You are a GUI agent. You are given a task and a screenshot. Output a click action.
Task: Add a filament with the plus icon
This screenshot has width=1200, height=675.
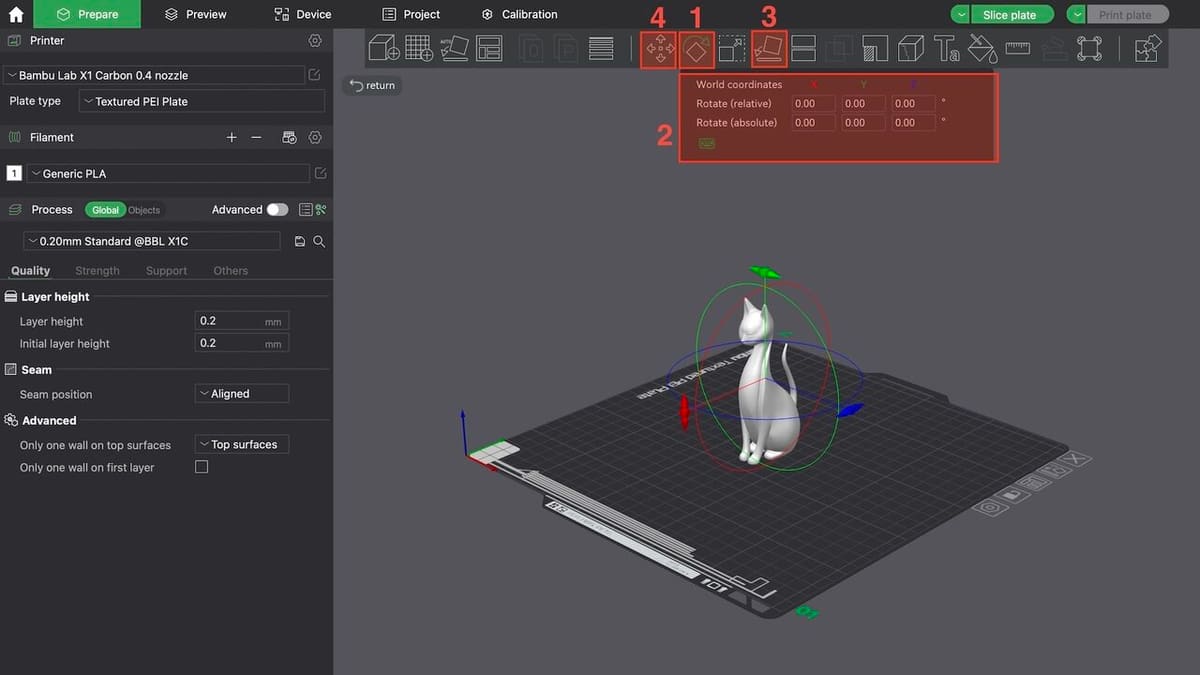tap(231, 137)
